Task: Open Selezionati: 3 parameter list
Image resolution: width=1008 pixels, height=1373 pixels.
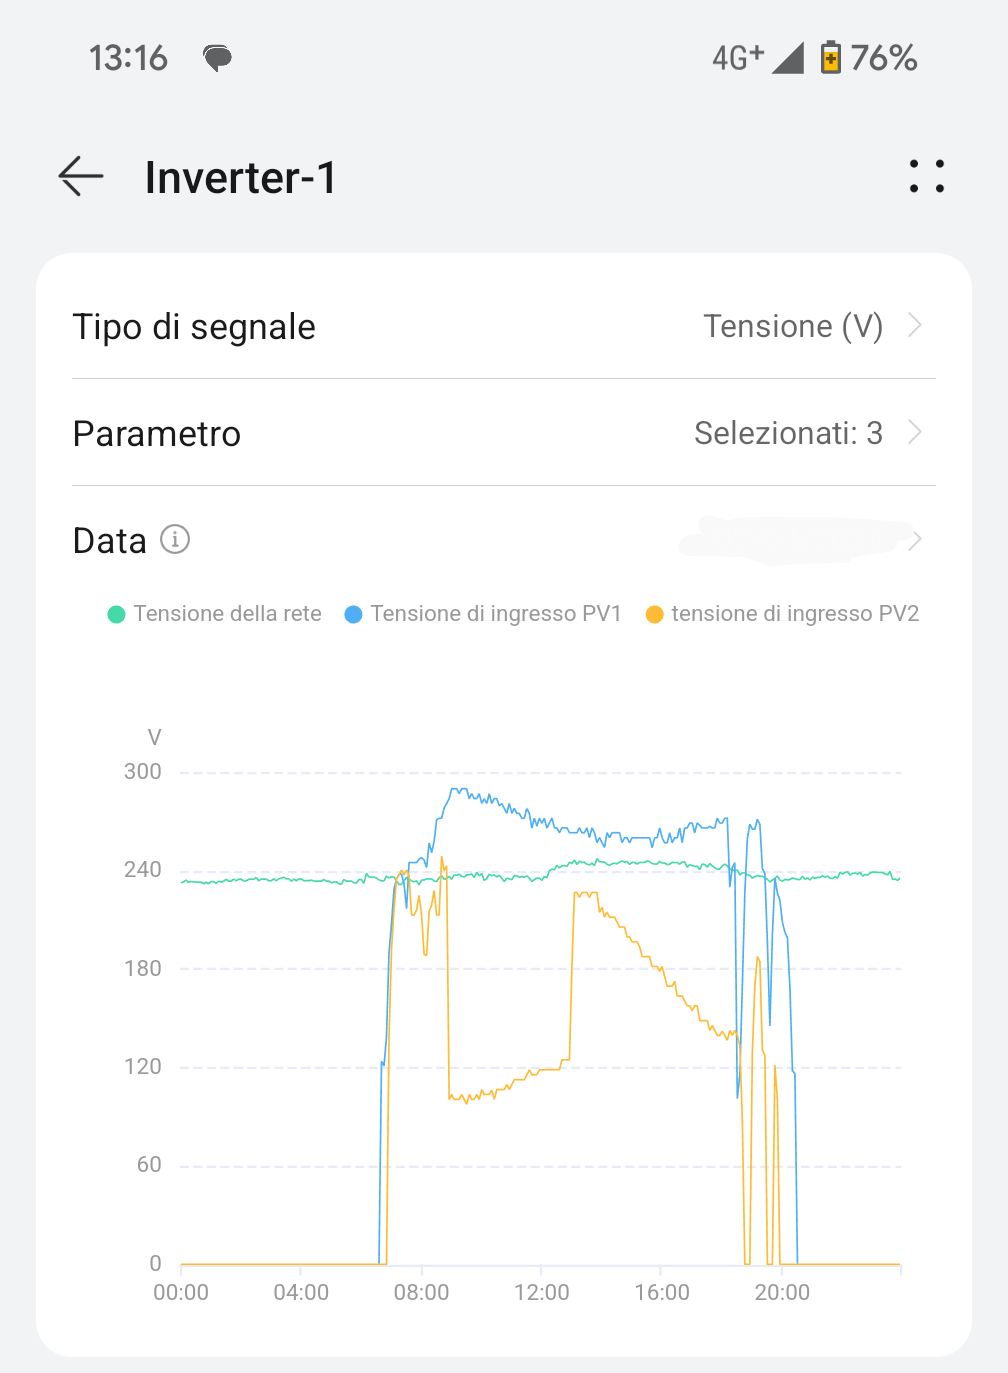Action: [x=788, y=433]
